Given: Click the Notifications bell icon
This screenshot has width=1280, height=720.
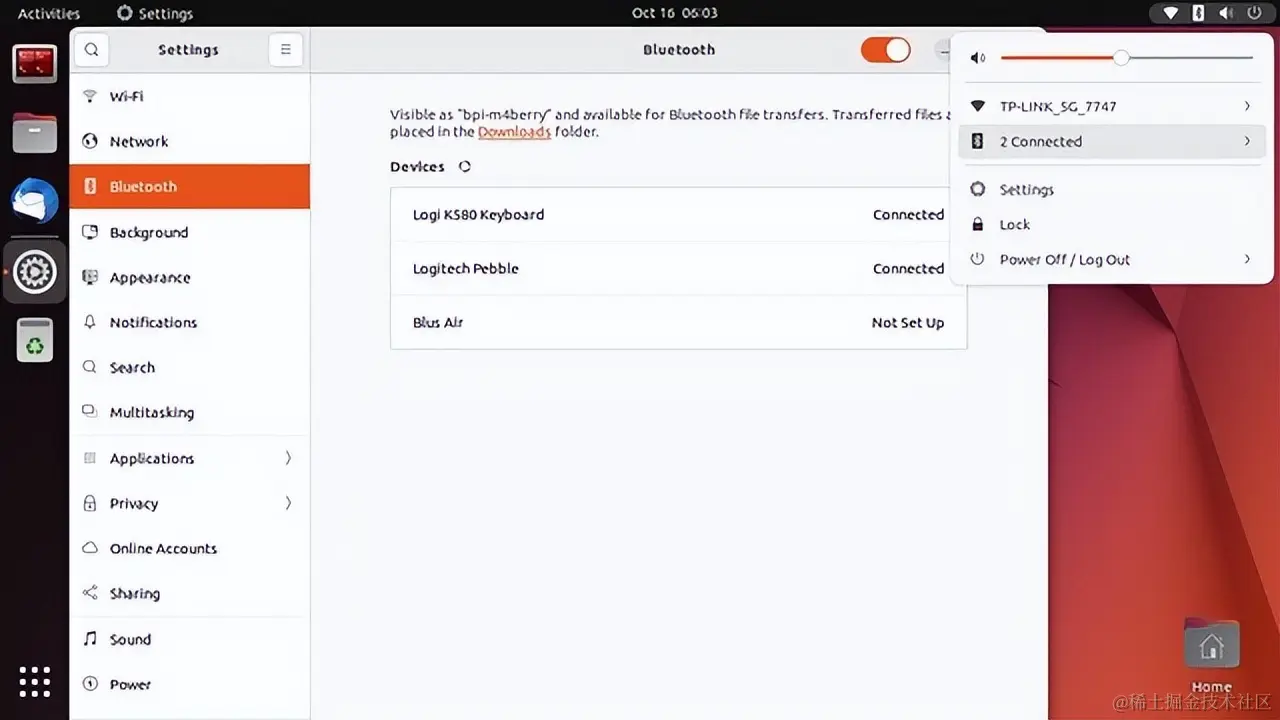Looking at the screenshot, I should click(90, 322).
